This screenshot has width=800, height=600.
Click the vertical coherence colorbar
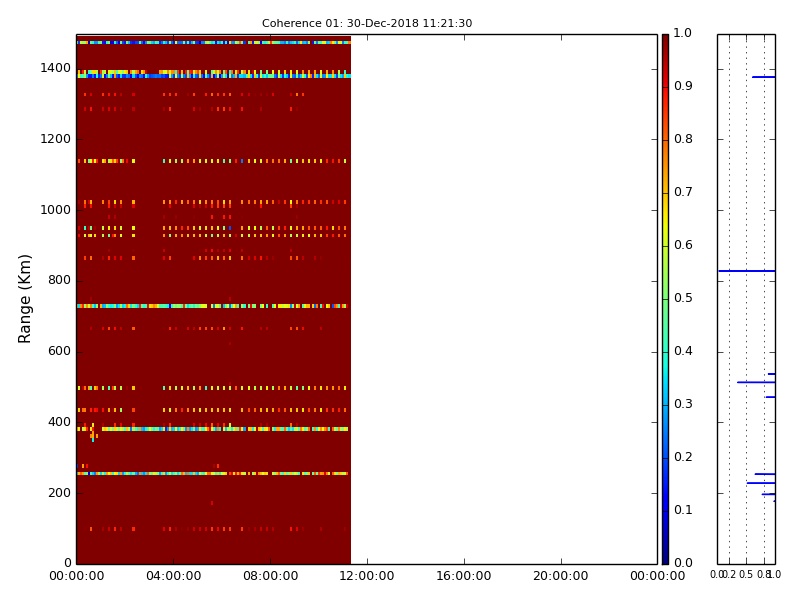[x=665, y=299]
